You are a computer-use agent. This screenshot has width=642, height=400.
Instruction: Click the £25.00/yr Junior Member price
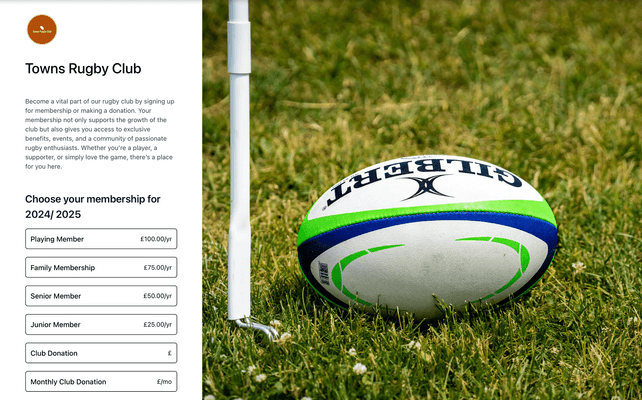point(158,325)
